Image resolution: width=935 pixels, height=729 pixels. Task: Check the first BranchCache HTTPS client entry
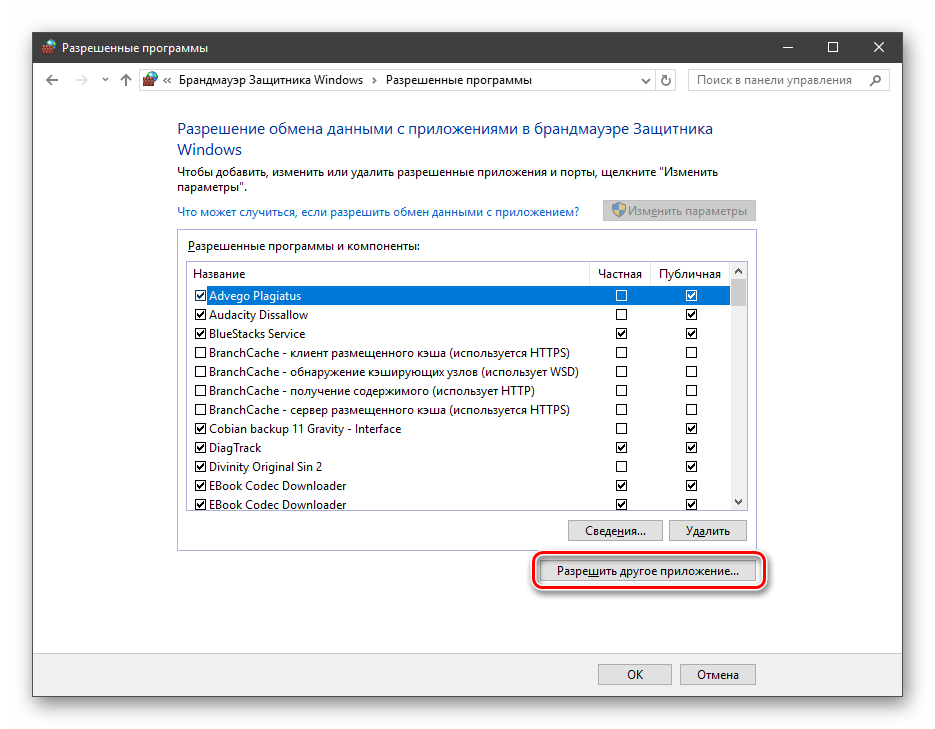(200, 353)
